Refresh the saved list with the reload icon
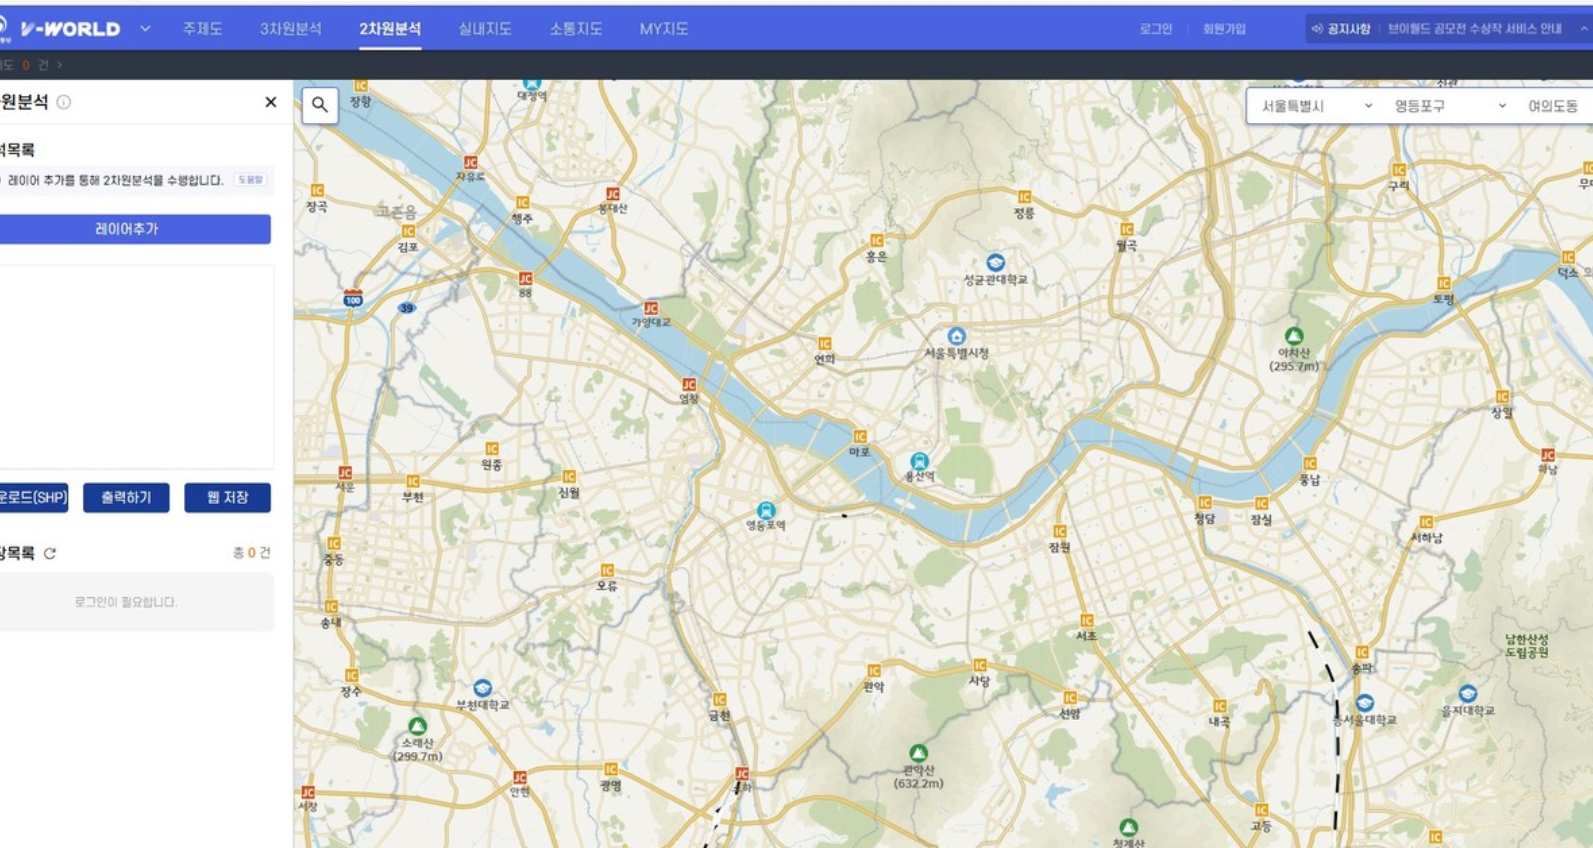 [x=50, y=553]
